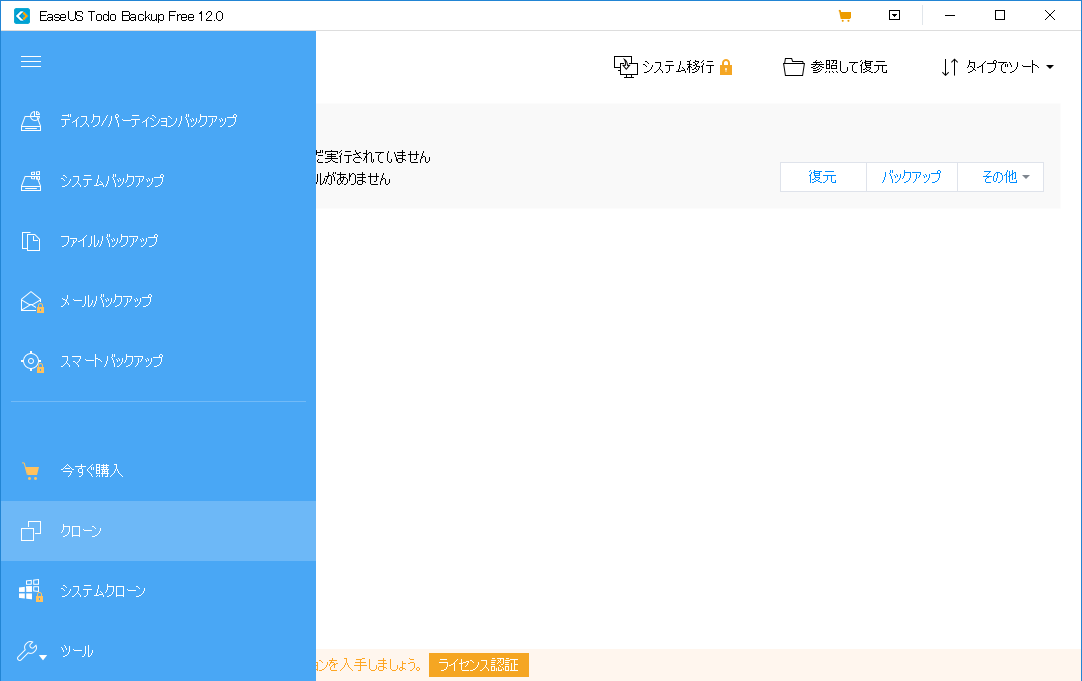1082x681 pixels.
Task: Open the tools wrench dropdown
Action: [31, 652]
